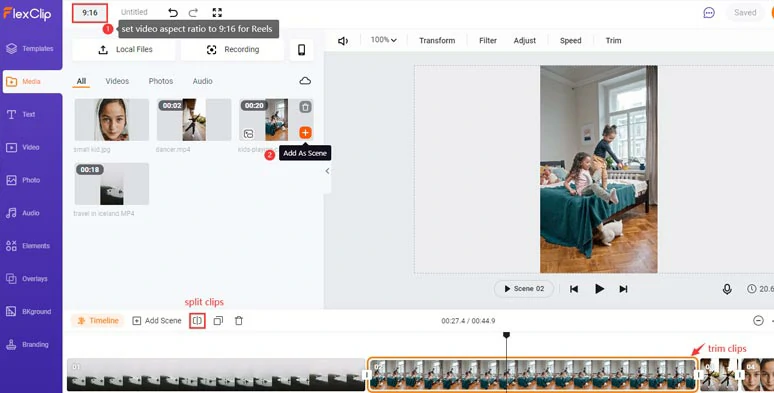Open the 100% zoom dropdown
The width and height of the screenshot is (774, 393).
(384, 40)
